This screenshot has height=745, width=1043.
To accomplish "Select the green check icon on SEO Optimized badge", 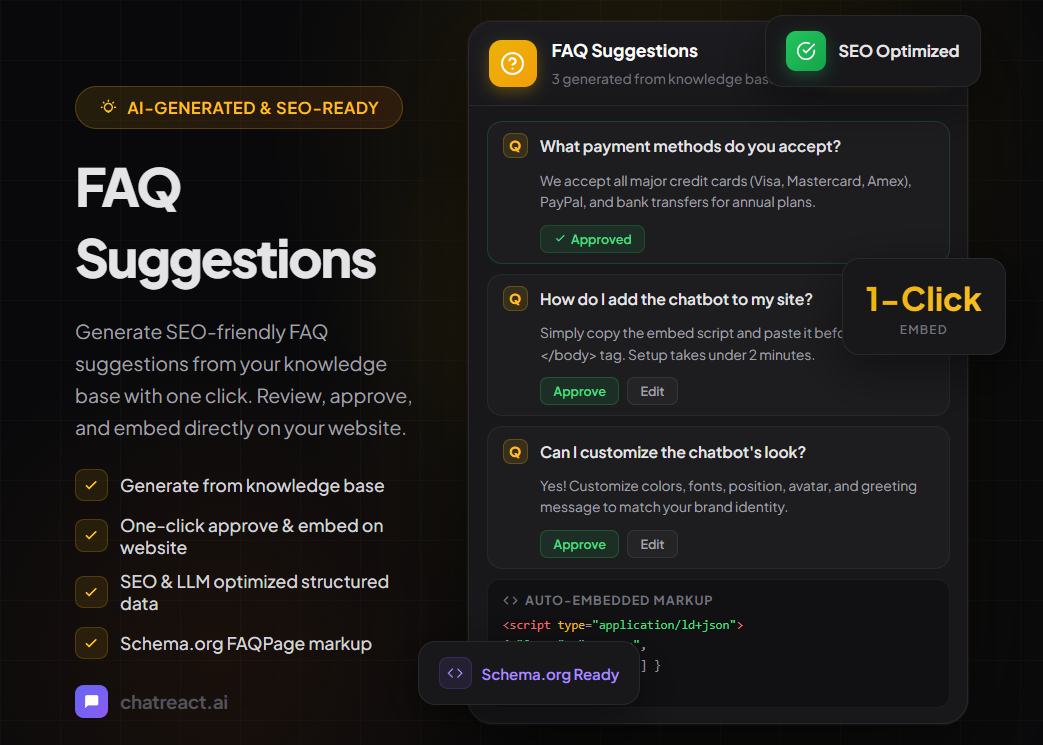I will click(804, 51).
